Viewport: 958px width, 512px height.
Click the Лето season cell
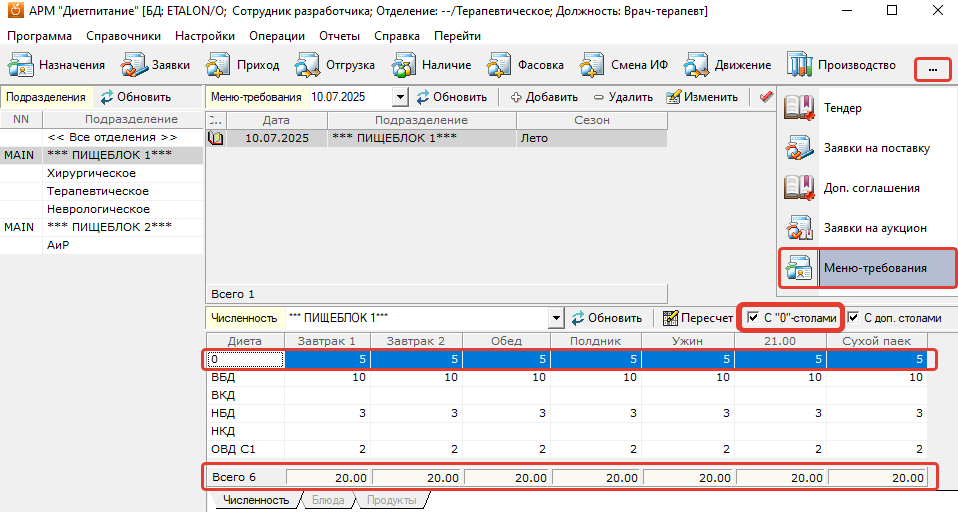(x=591, y=138)
